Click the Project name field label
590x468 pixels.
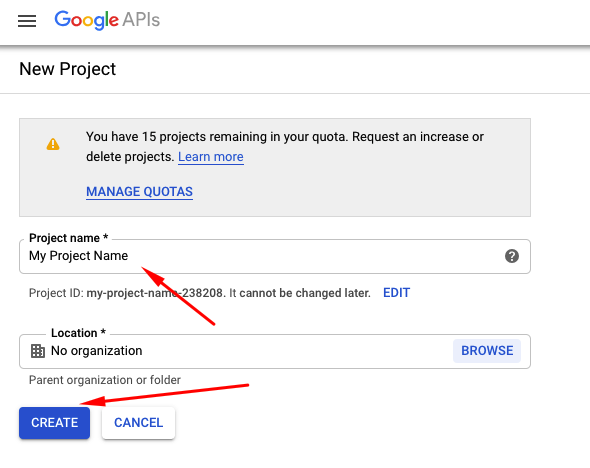pos(68,238)
